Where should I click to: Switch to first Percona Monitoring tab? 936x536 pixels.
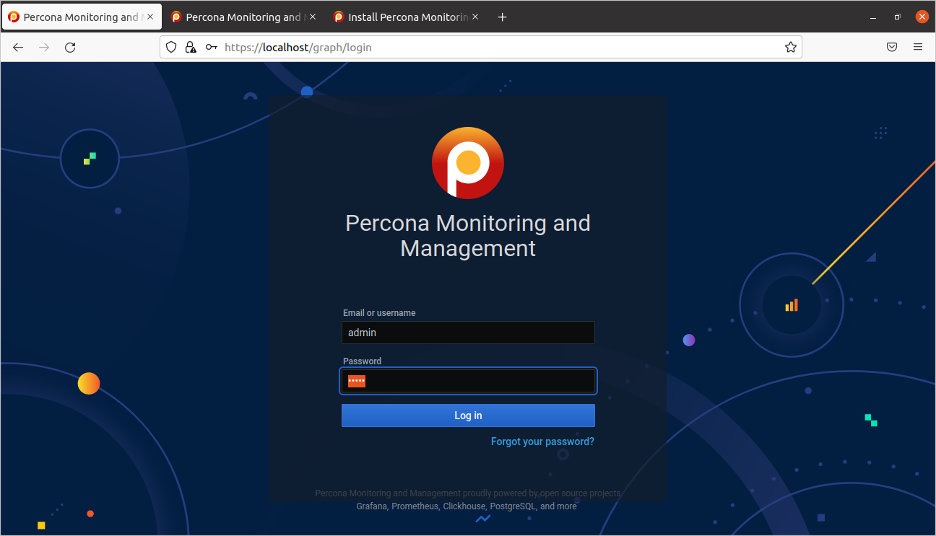pos(81,17)
